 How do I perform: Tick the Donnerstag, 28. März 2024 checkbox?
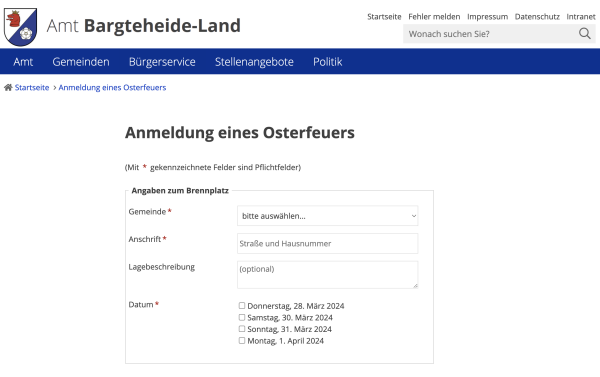click(x=242, y=305)
